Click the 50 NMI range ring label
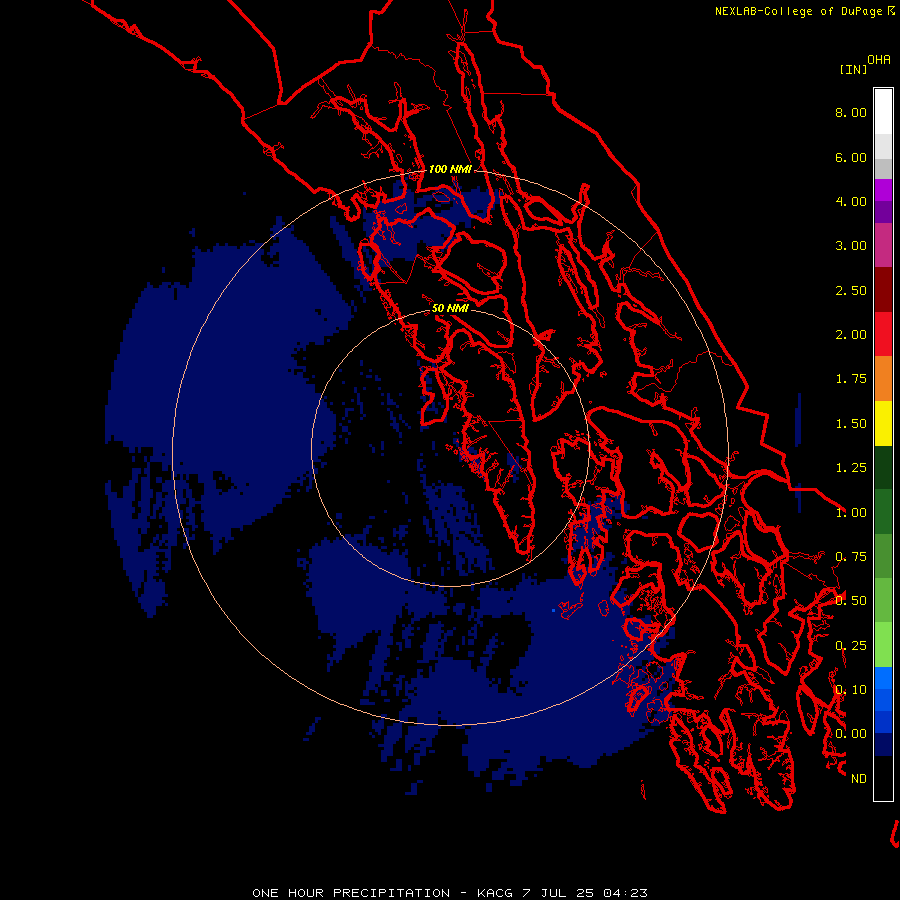This screenshot has height=900, width=900. [450, 309]
